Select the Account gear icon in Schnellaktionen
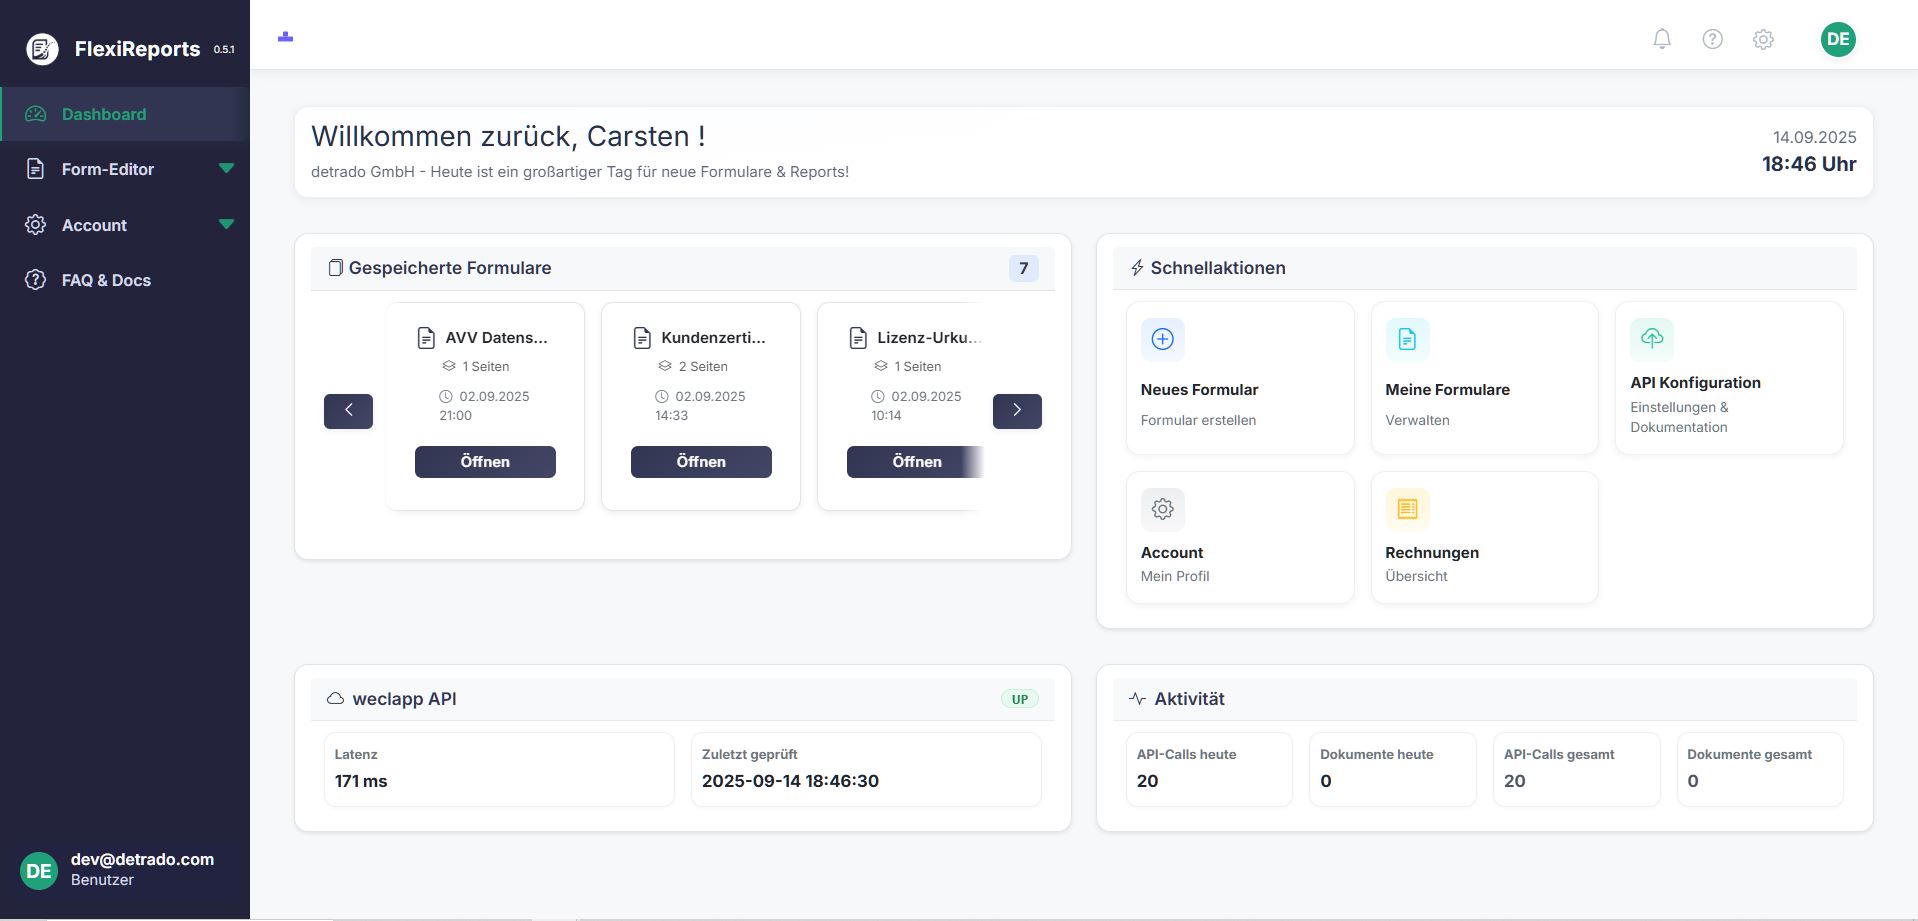 tap(1162, 508)
